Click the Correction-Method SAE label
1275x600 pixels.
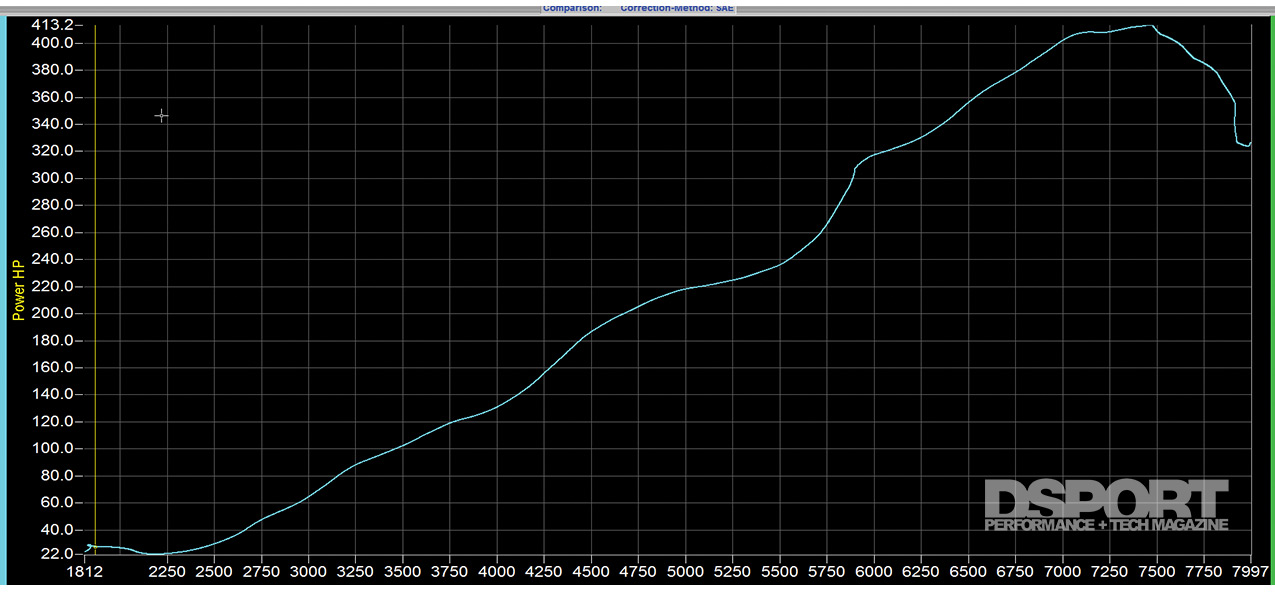pyautogui.click(x=676, y=8)
